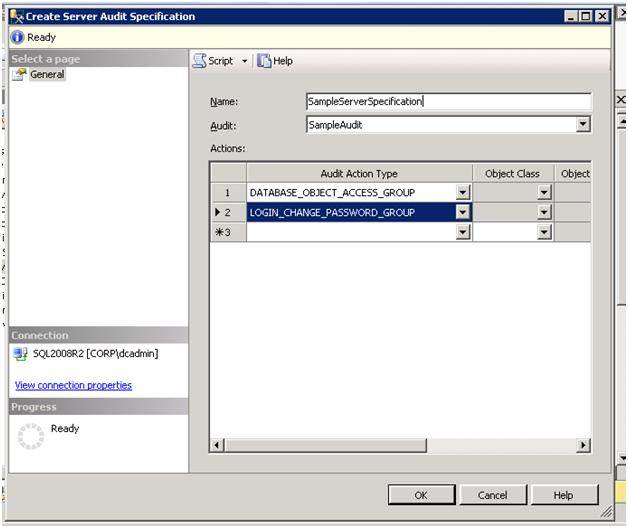
Task: Open row 3 Object Class dropdown
Action: (x=543, y=232)
